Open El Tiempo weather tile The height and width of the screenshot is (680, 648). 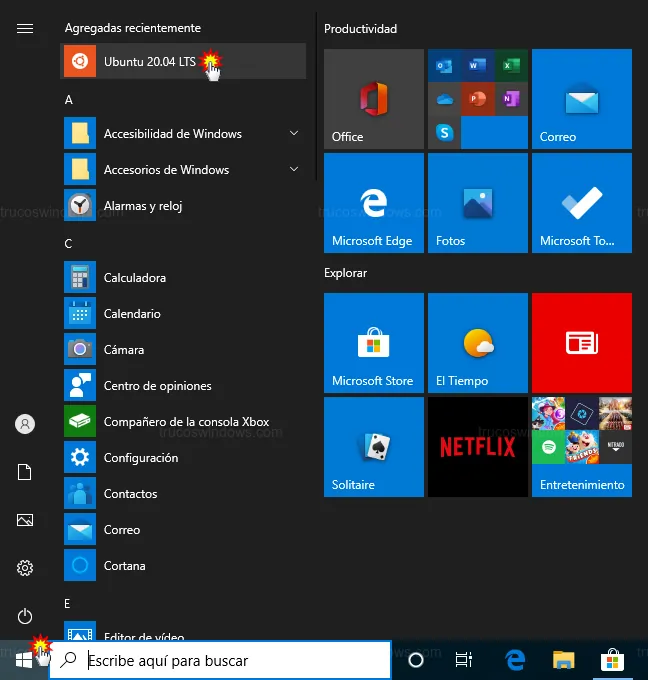click(x=477, y=343)
